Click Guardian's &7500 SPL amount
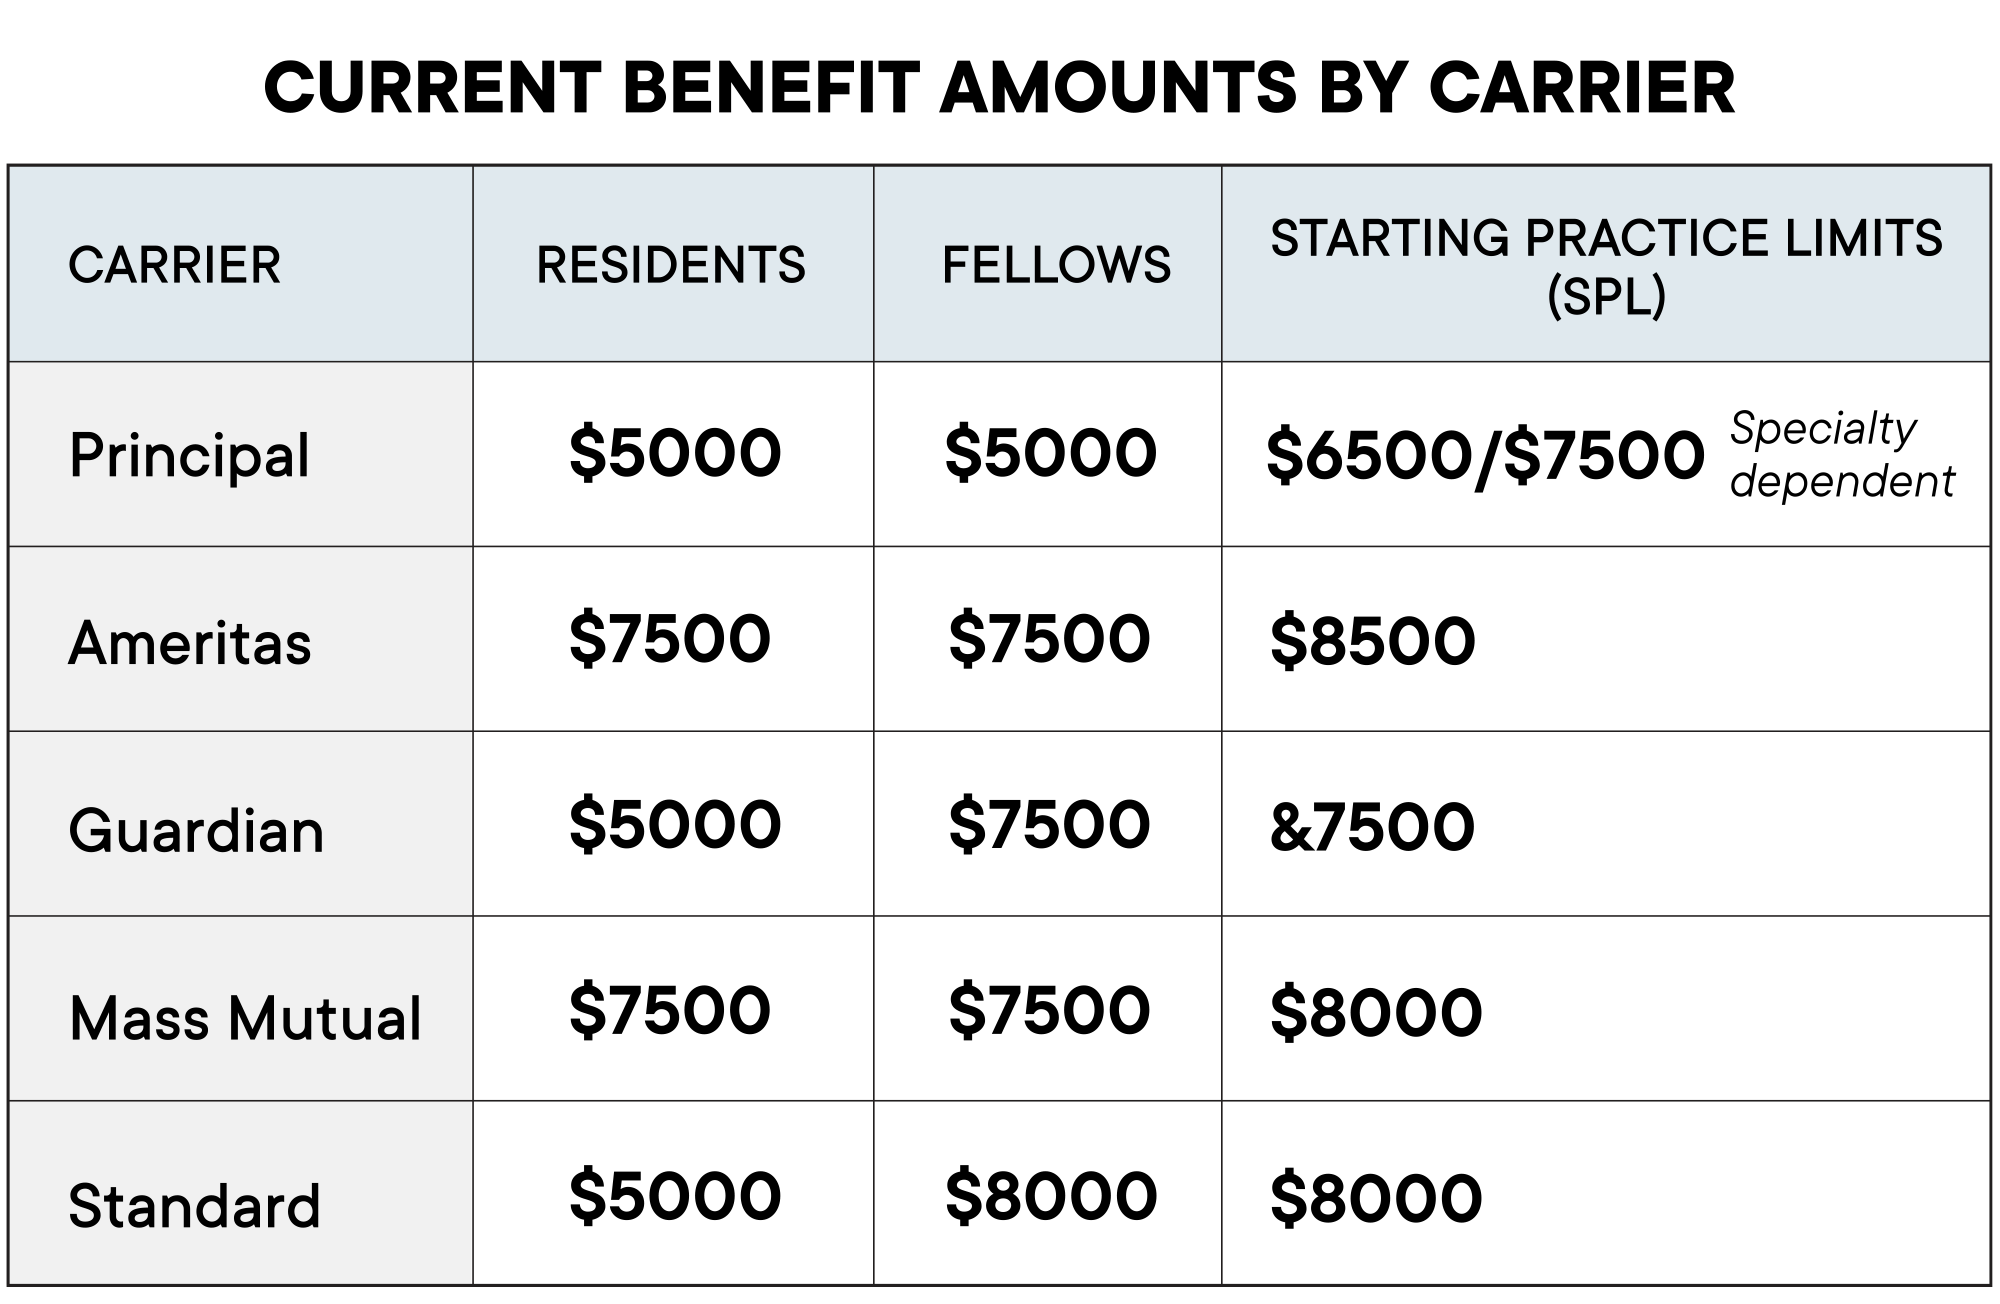 pyautogui.click(x=1372, y=827)
